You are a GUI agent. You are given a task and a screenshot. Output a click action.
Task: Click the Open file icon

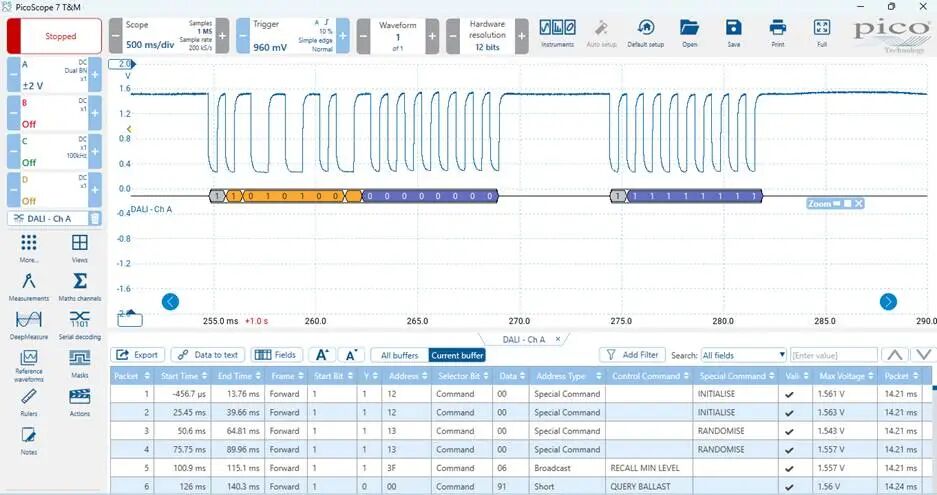point(689,33)
